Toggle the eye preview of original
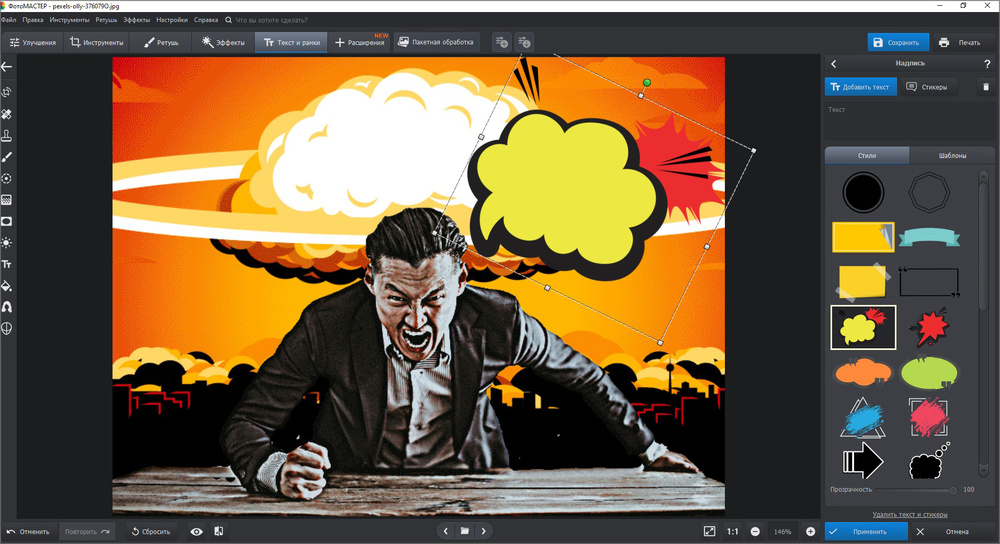This screenshot has height=544, width=1000. click(196, 531)
